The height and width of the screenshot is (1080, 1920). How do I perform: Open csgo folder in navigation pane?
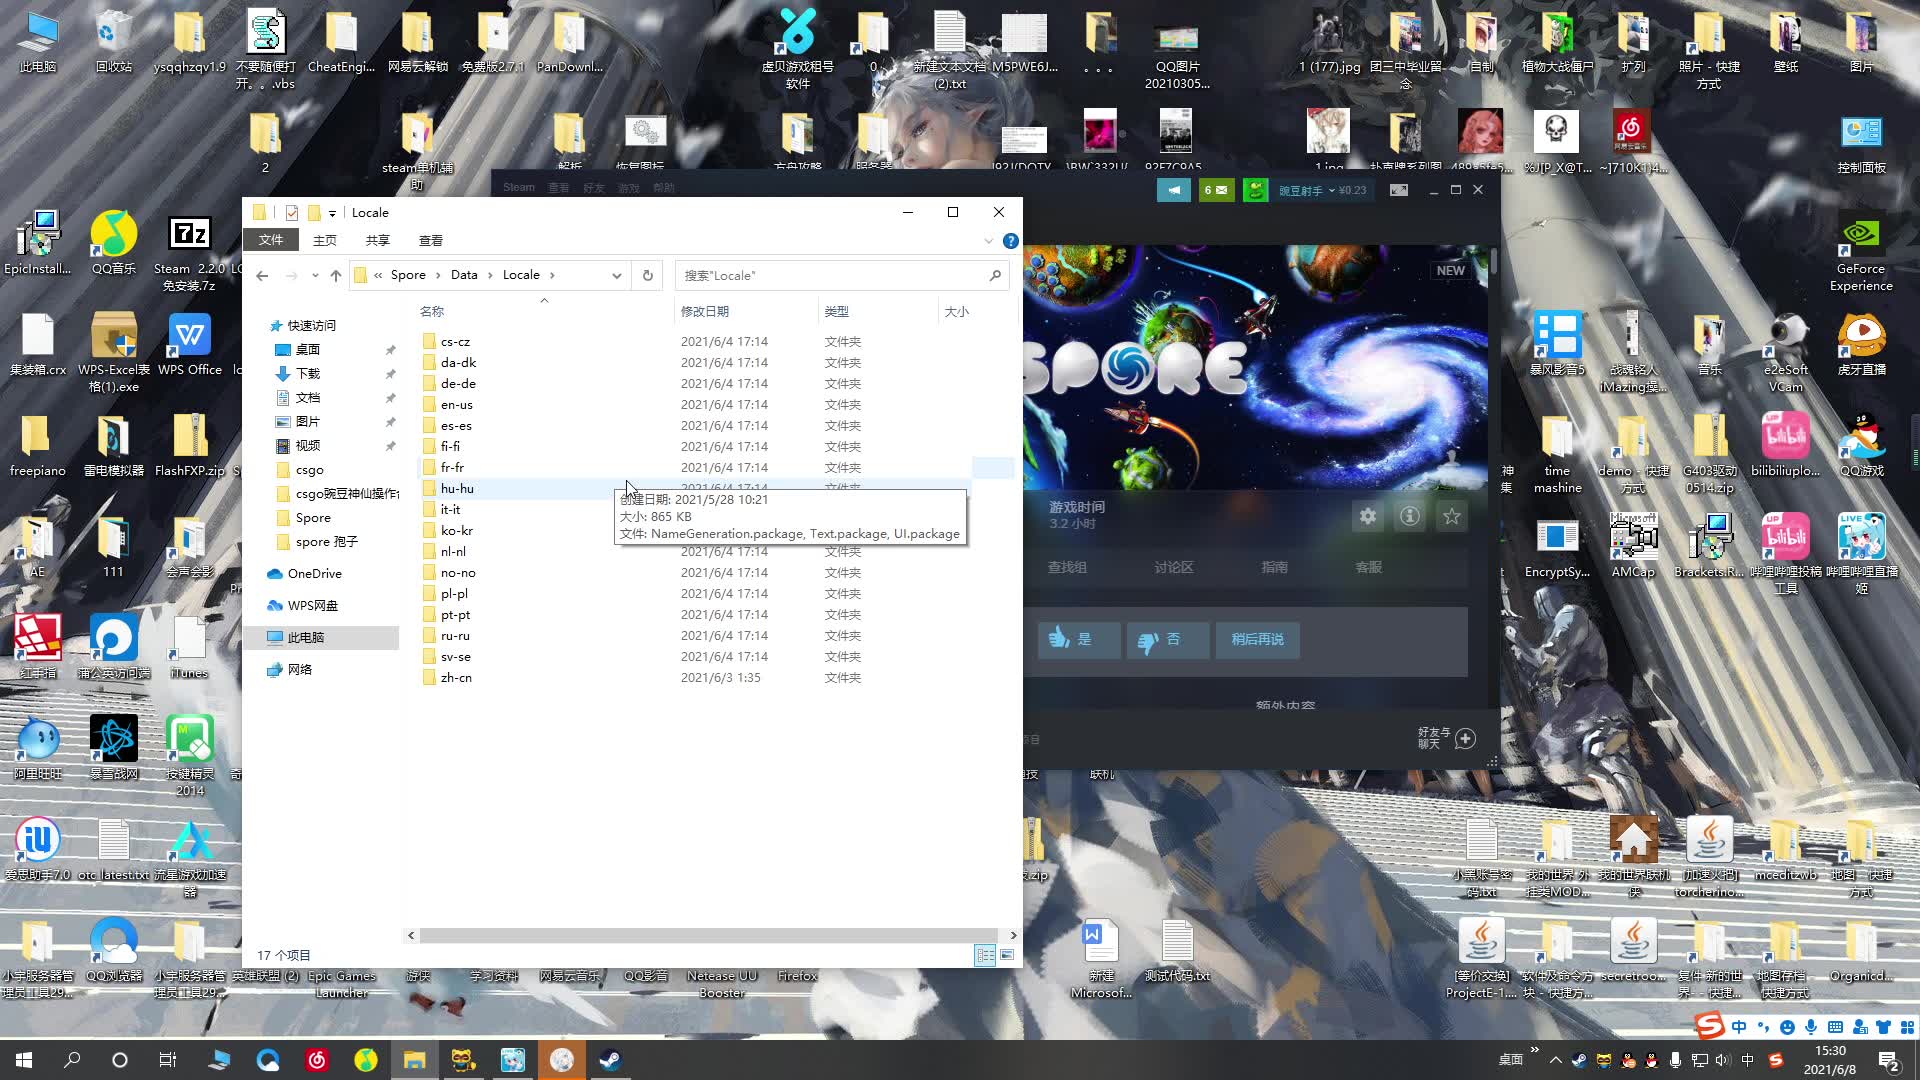tap(310, 469)
